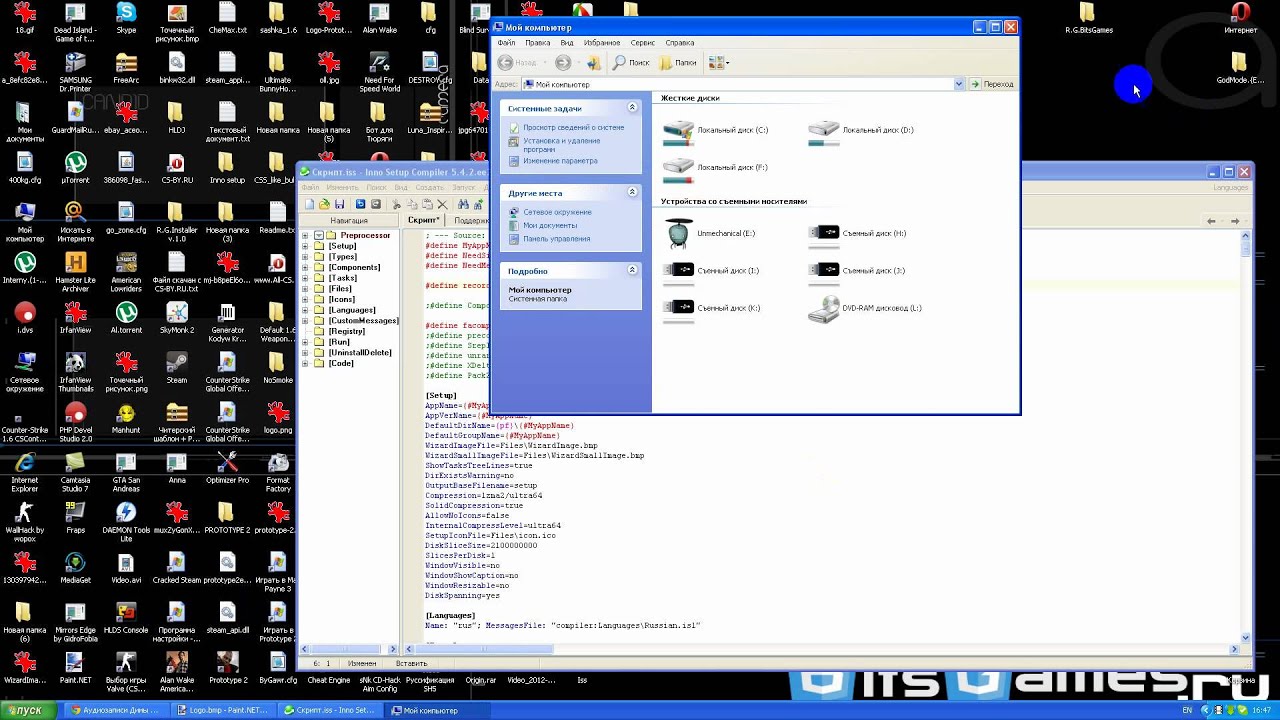The height and width of the screenshot is (720, 1280).
Task: Expand the [Languages] tree node
Action: [306, 310]
